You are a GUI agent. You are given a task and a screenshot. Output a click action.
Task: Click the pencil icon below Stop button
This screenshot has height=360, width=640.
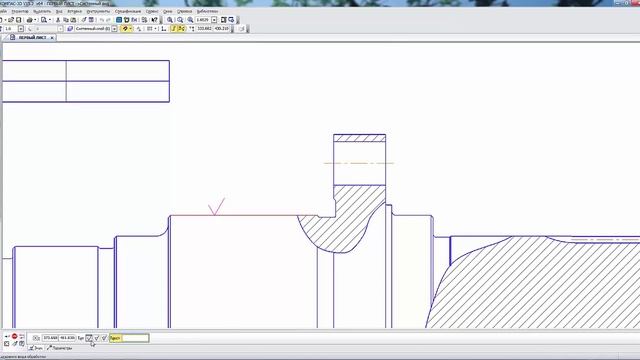(15, 344)
